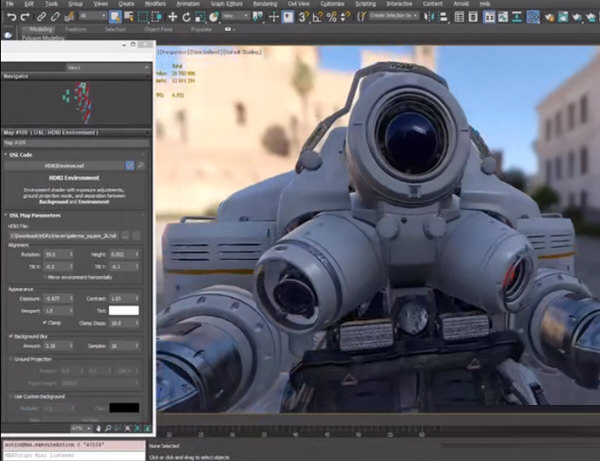Select the Select and Rotate tool
The image size is (600, 461).
[186, 17]
